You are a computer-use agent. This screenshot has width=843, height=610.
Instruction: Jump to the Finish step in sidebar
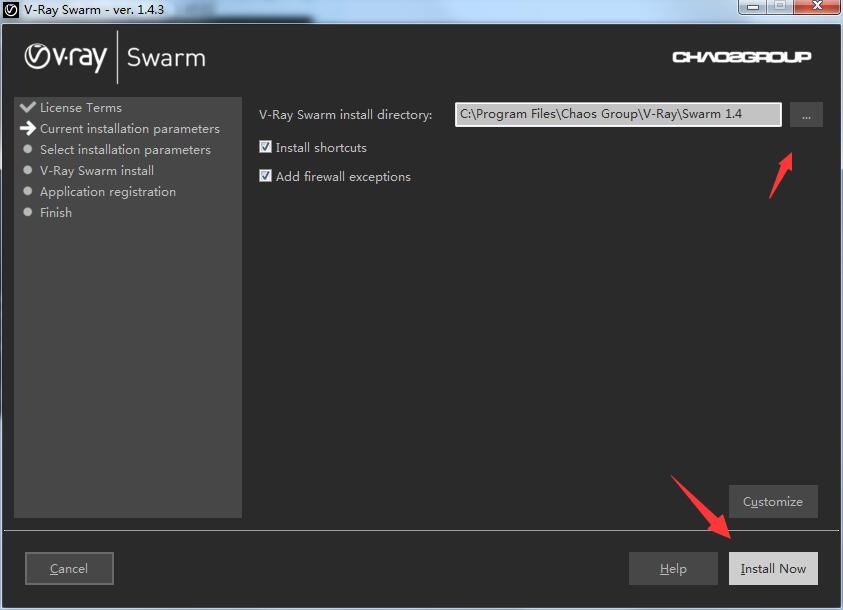tap(56, 212)
